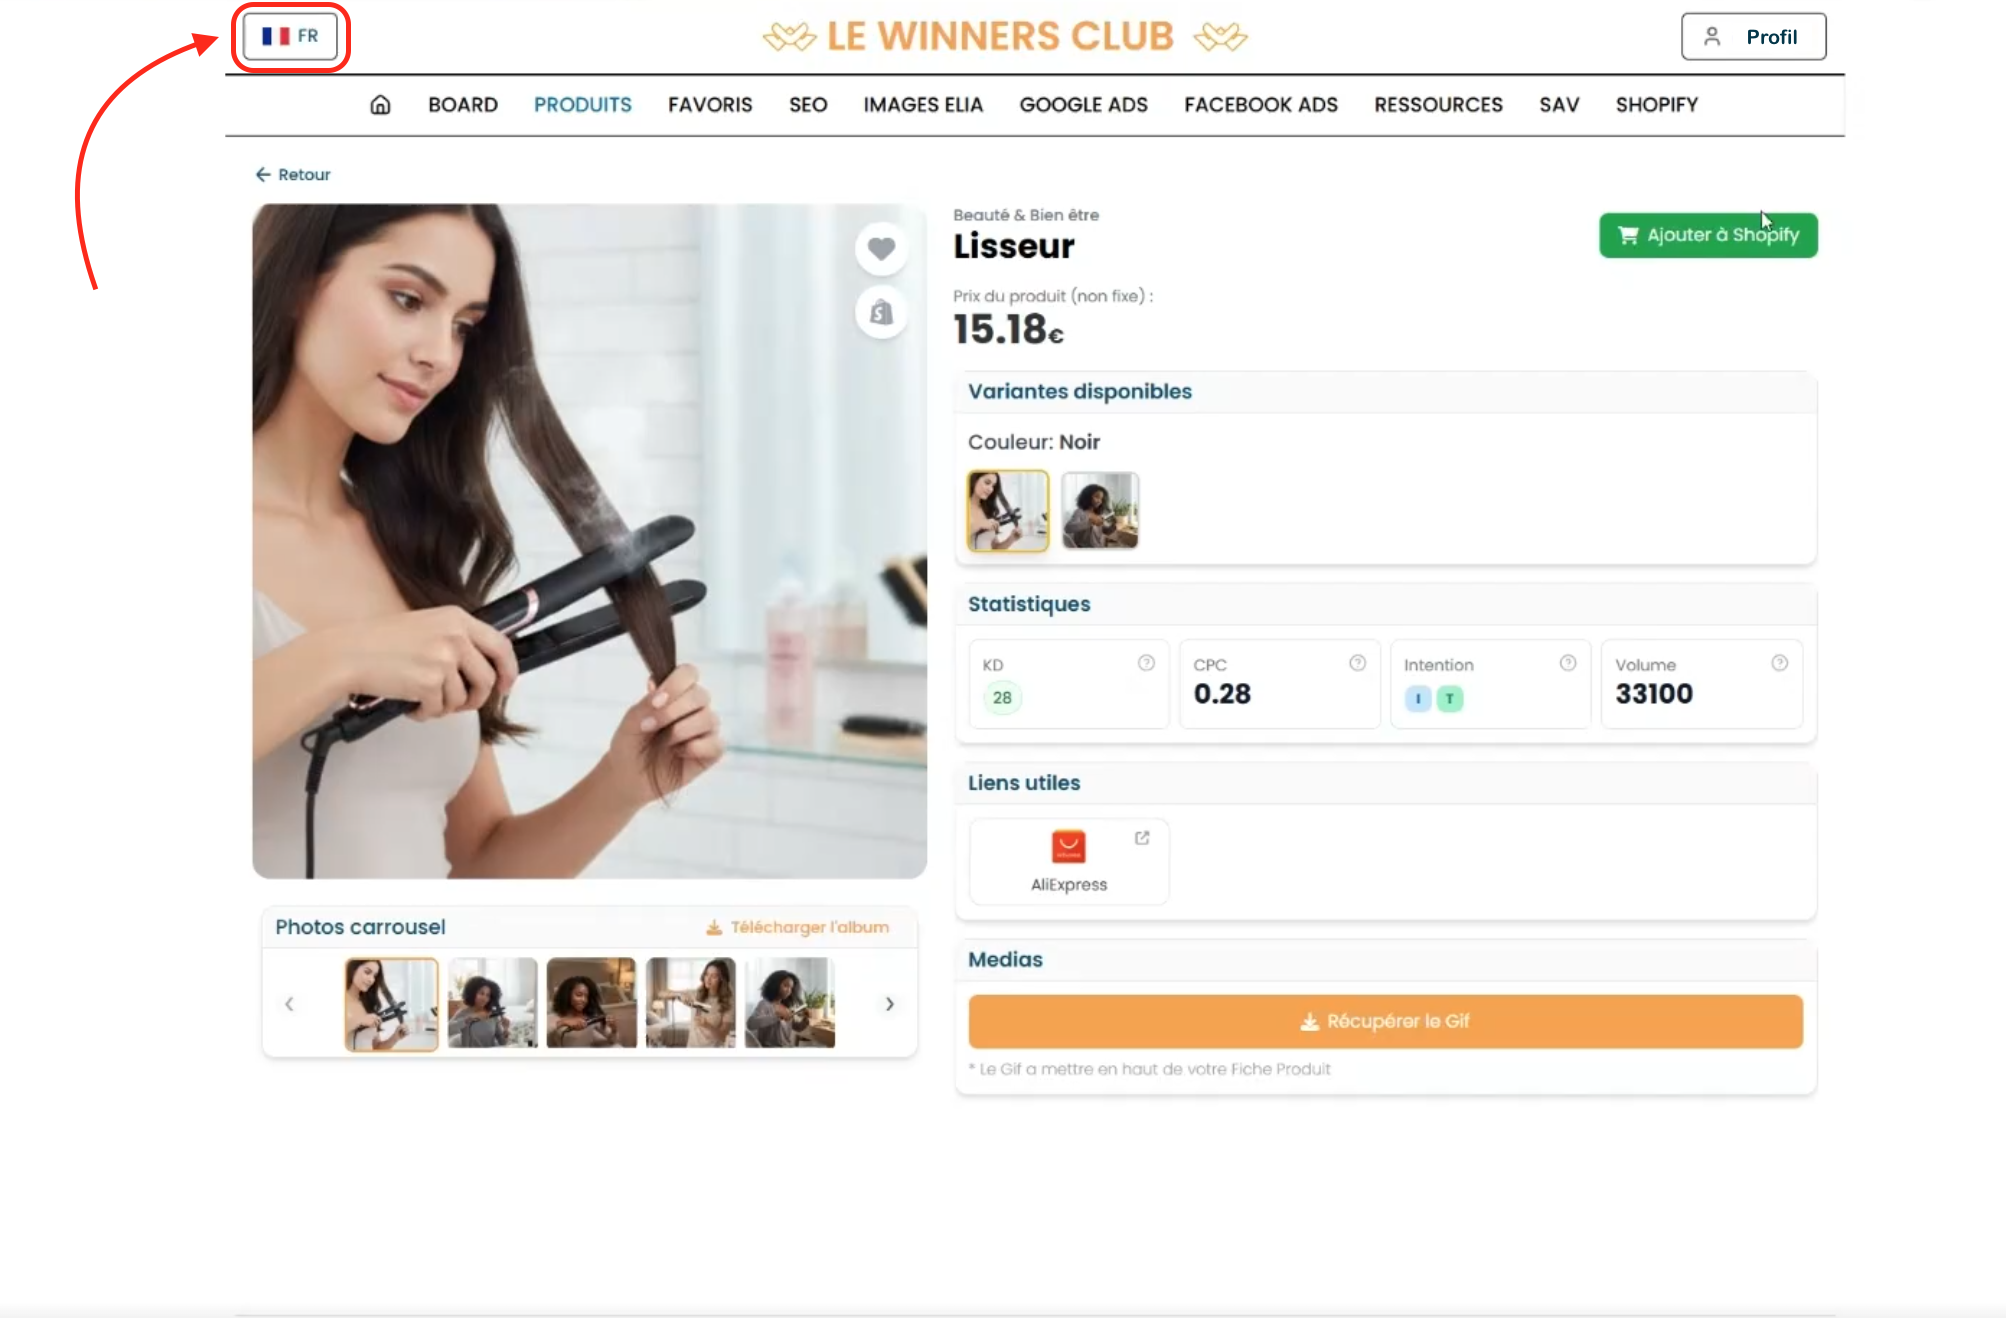The height and width of the screenshot is (1318, 2006).
Task: Open the Volume help question-mark icon
Action: click(1779, 663)
